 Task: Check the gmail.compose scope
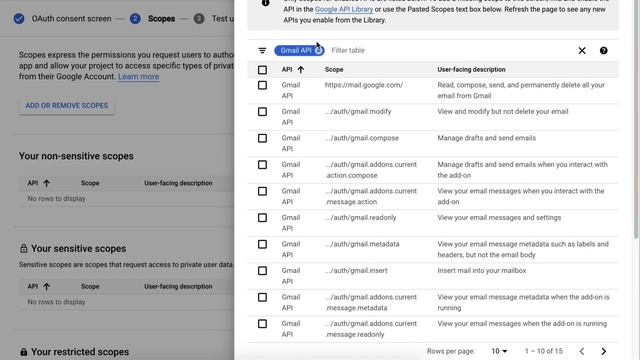coord(262,138)
